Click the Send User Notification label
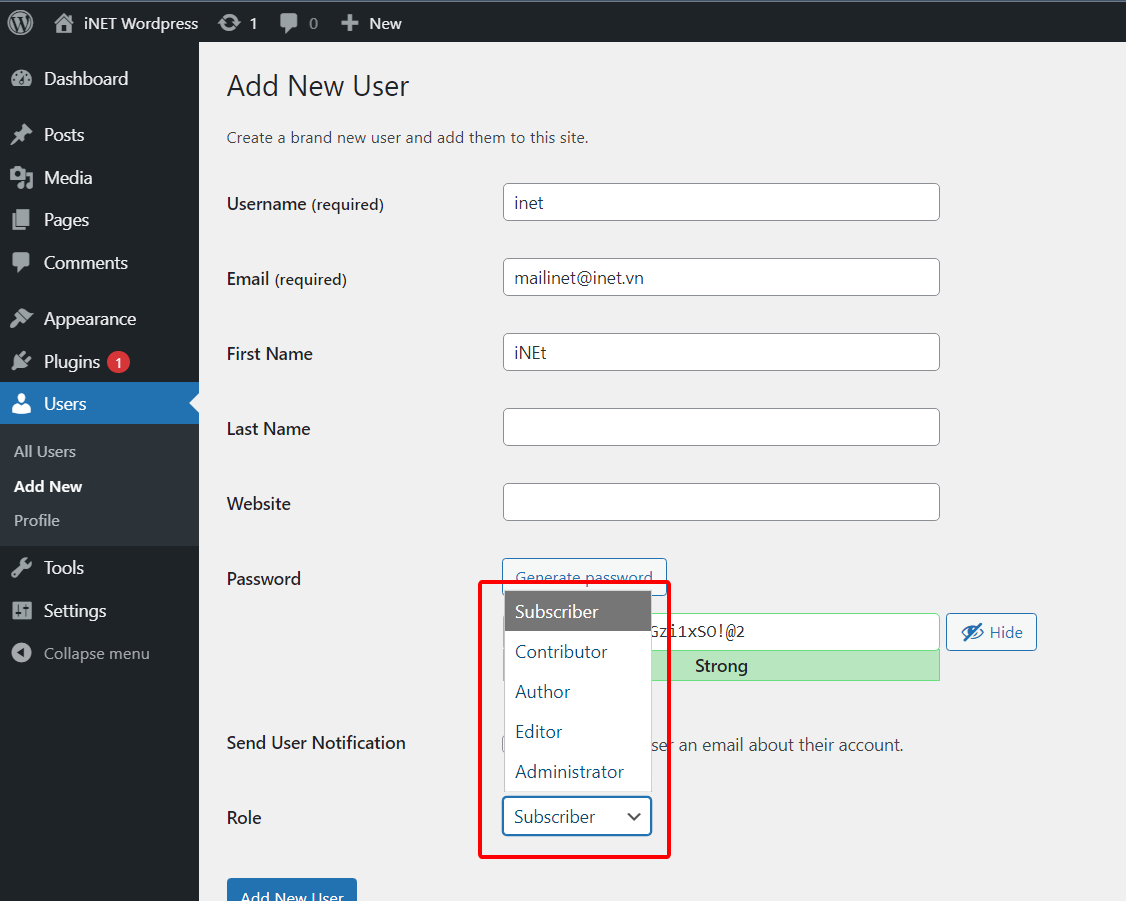This screenshot has width=1126, height=901. pos(316,742)
